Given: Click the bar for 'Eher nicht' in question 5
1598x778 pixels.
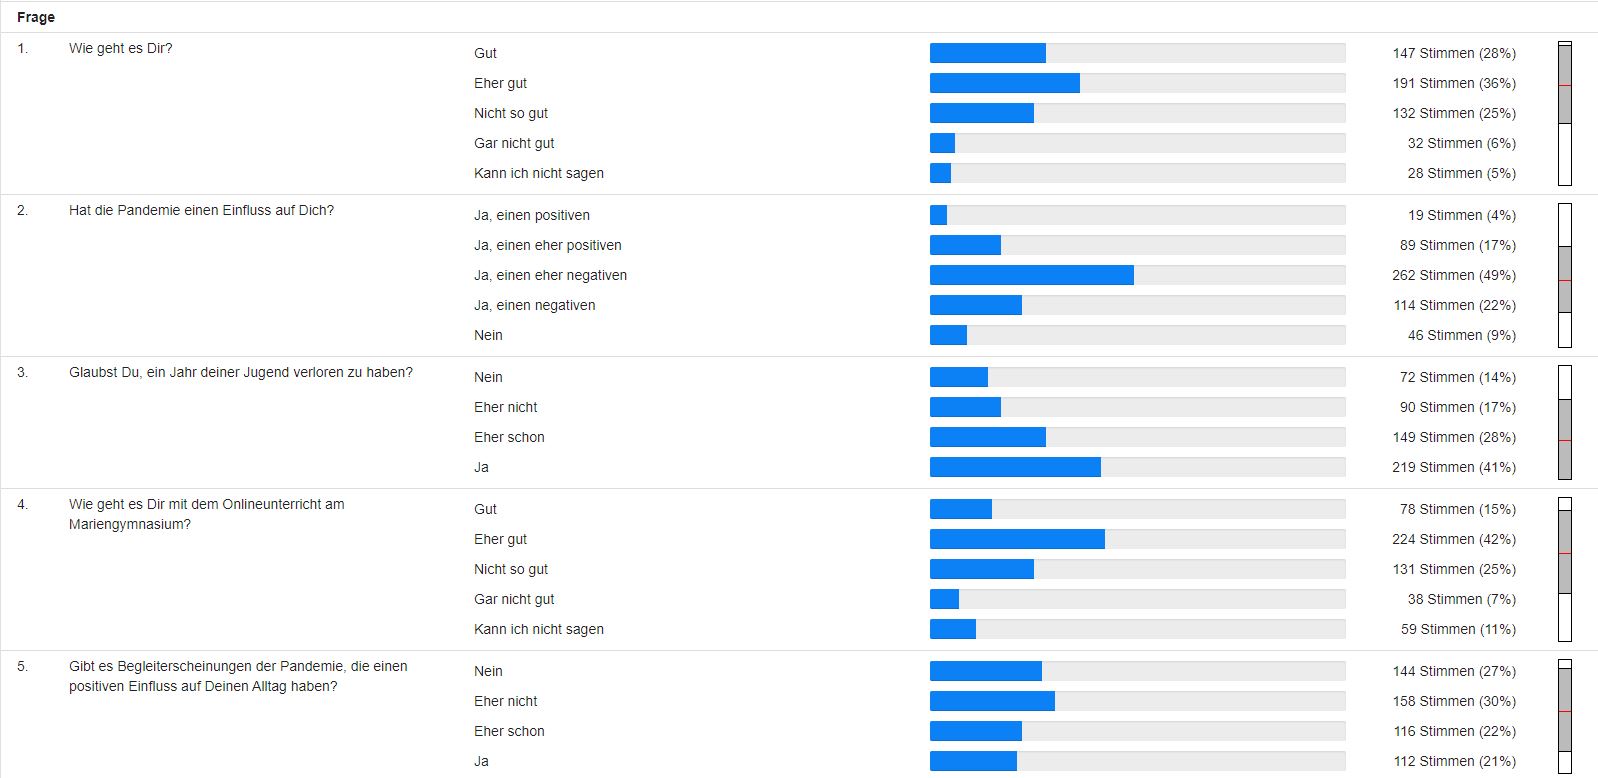Looking at the screenshot, I should tap(992, 701).
